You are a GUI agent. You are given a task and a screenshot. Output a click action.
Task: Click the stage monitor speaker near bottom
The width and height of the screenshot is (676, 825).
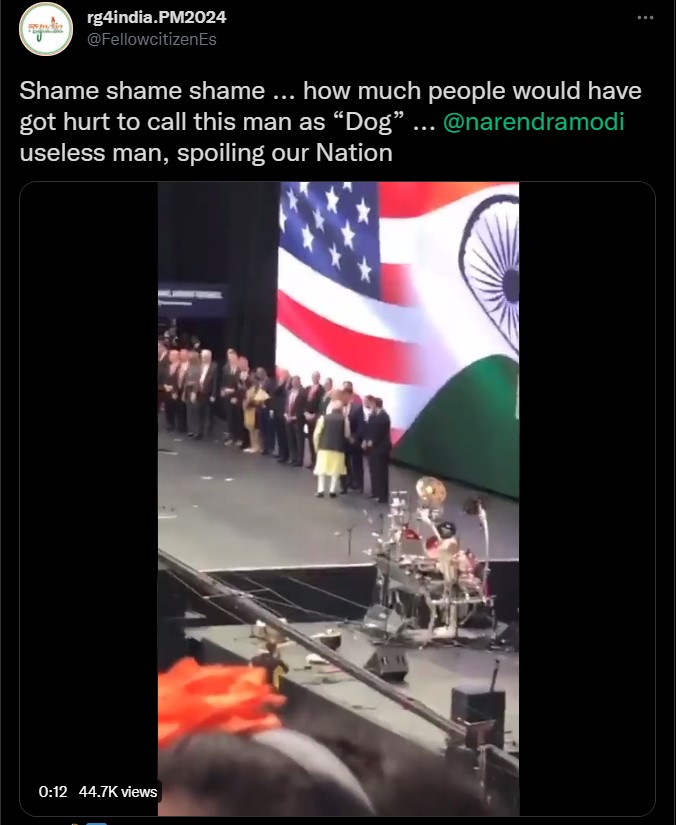[388, 662]
